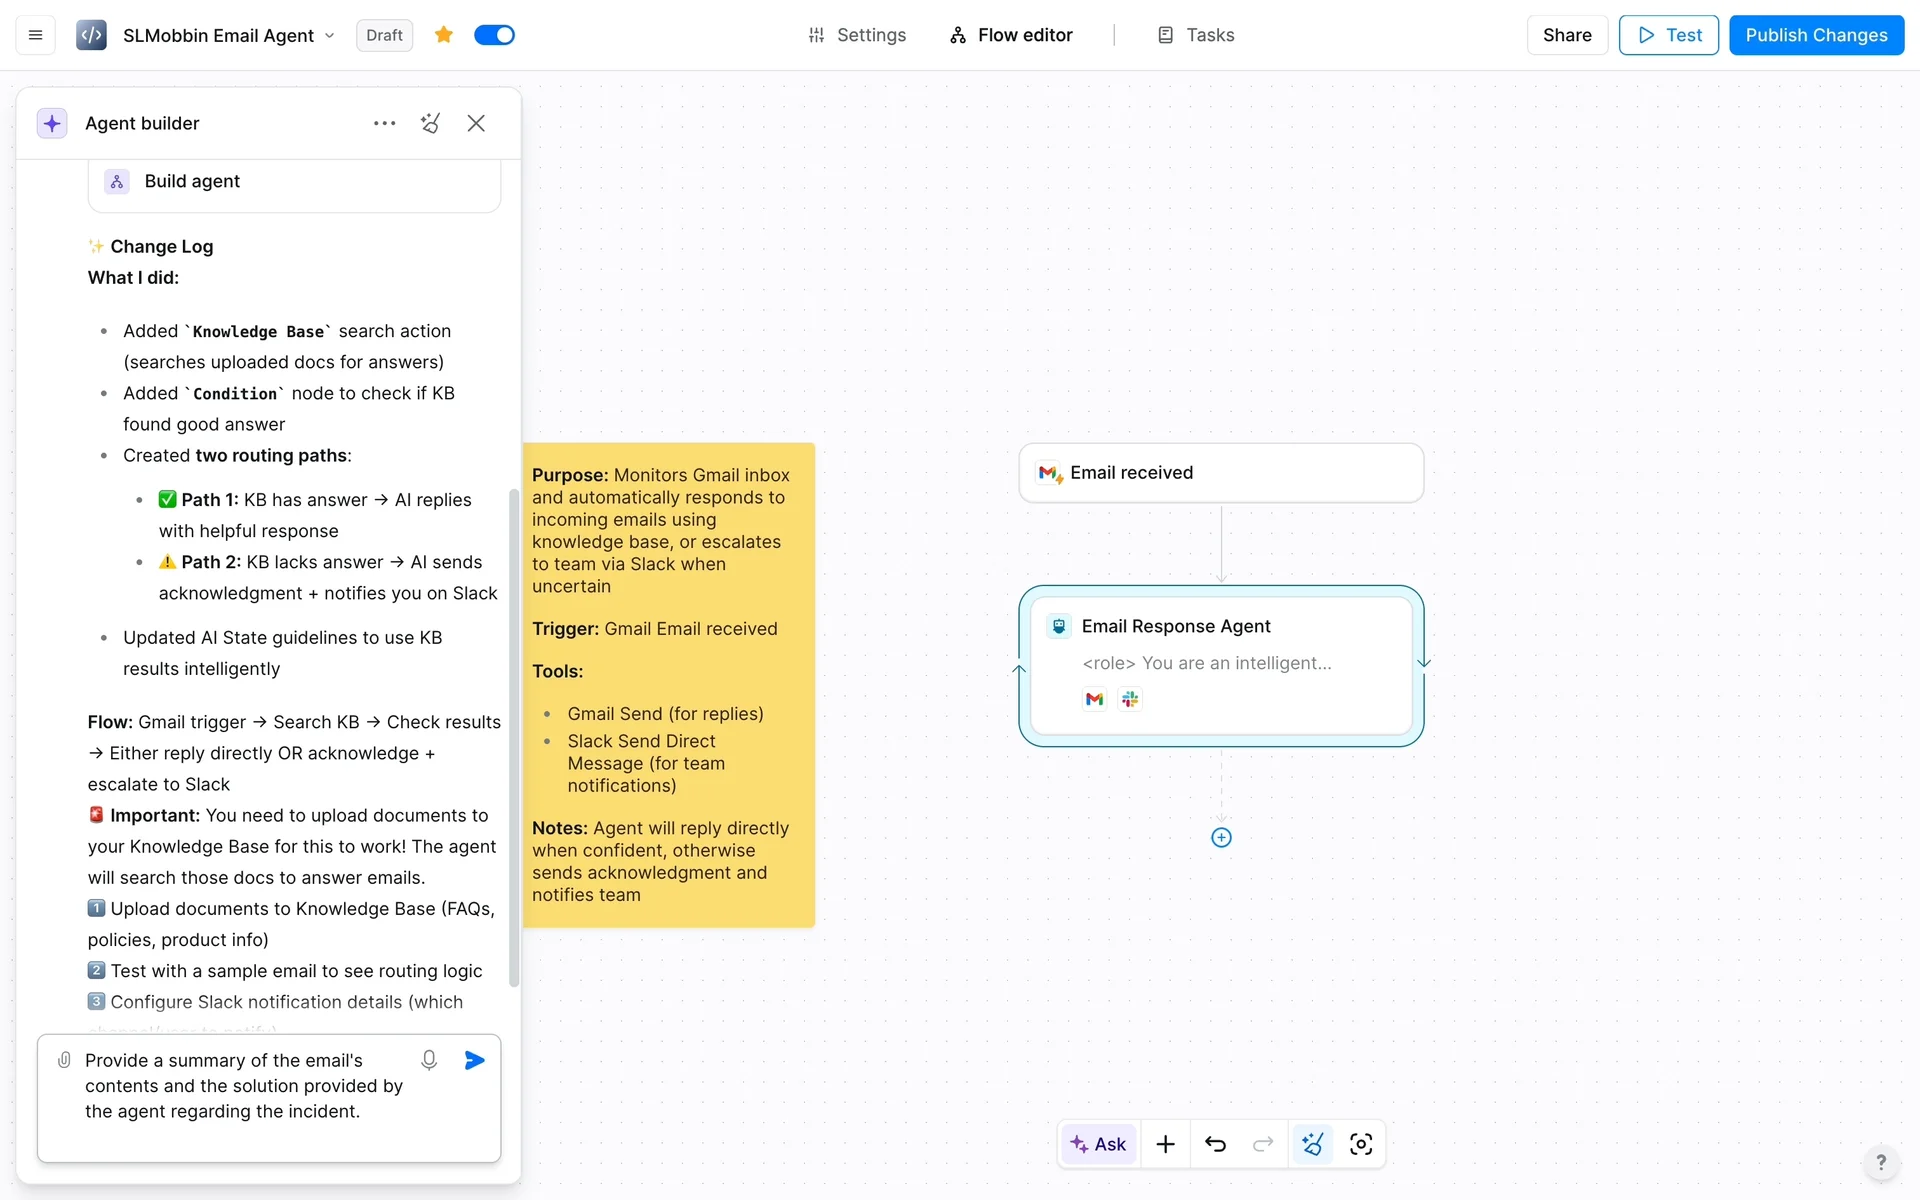Toggle the agent enabled switch
1920x1200 pixels.
pyautogui.click(x=494, y=35)
